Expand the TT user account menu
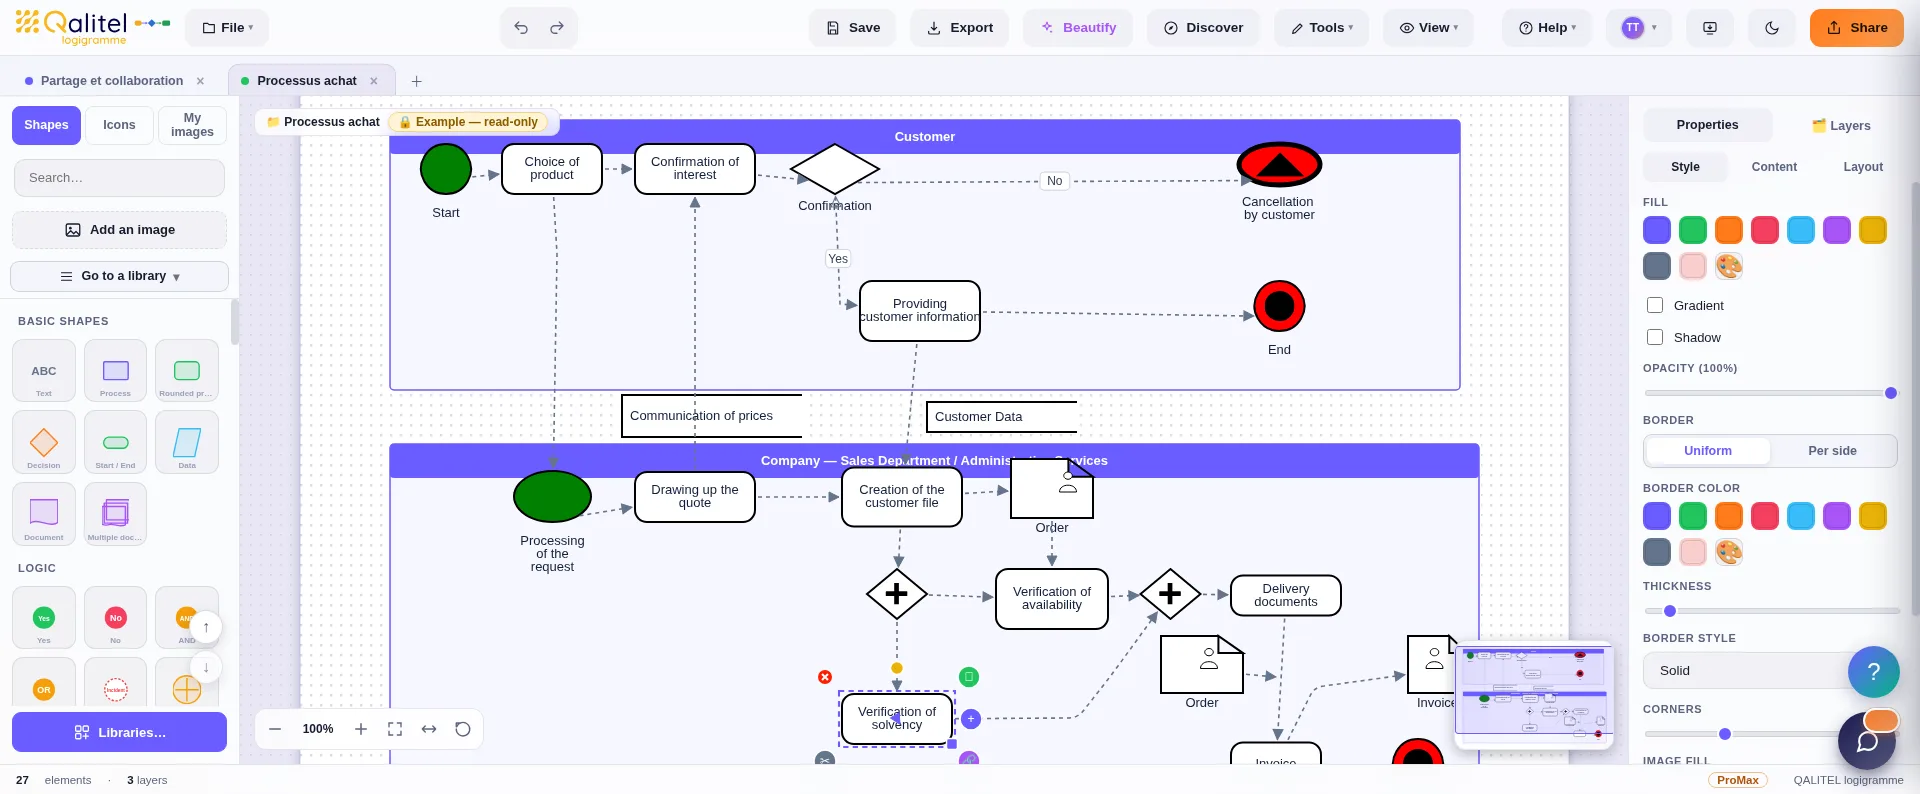 (x=1639, y=28)
